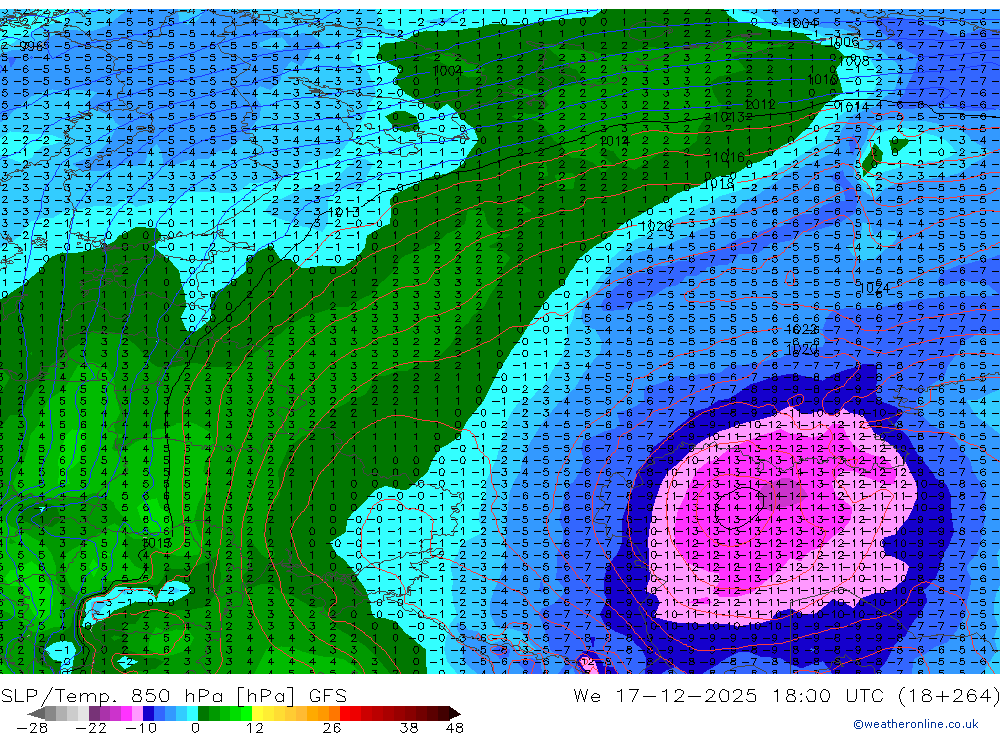Click the gray arrow at the legend's cold end
Image resolution: width=1000 pixels, height=733 pixels.
36,713
